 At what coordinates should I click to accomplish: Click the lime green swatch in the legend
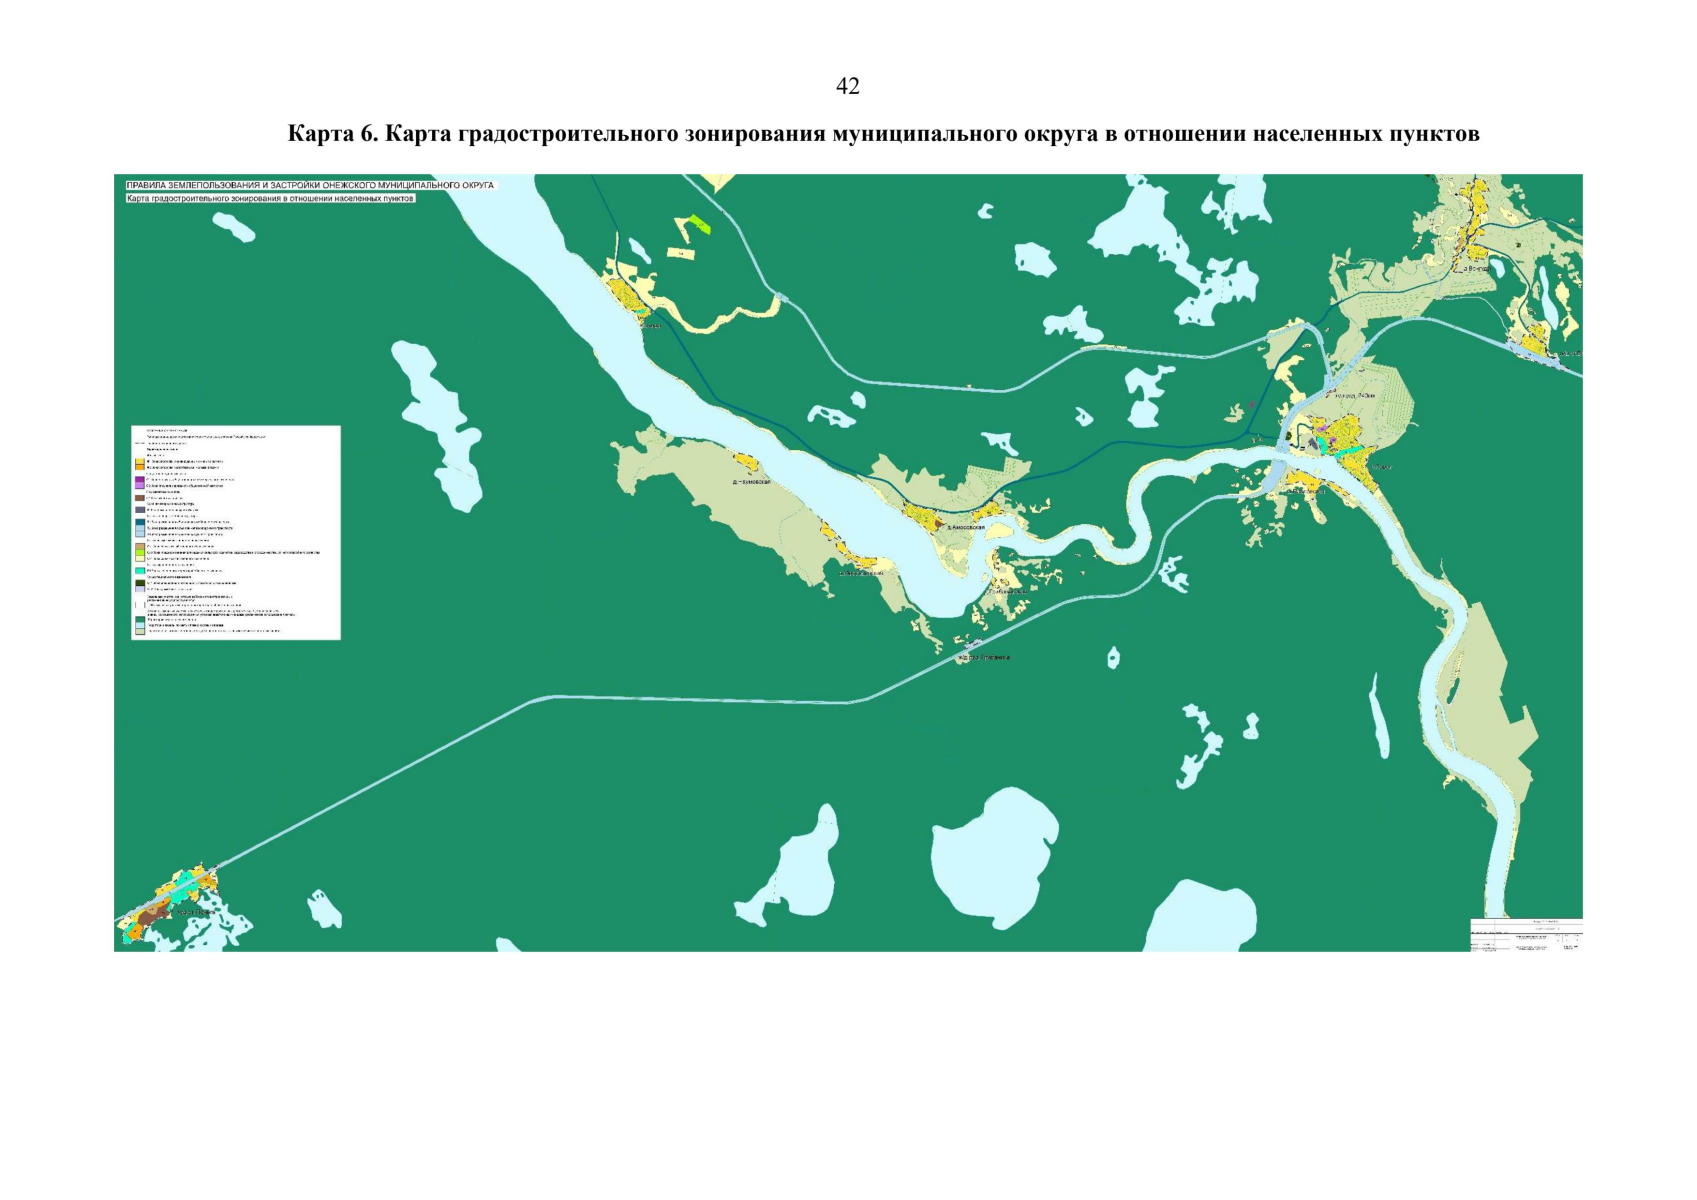pyautogui.click(x=140, y=552)
